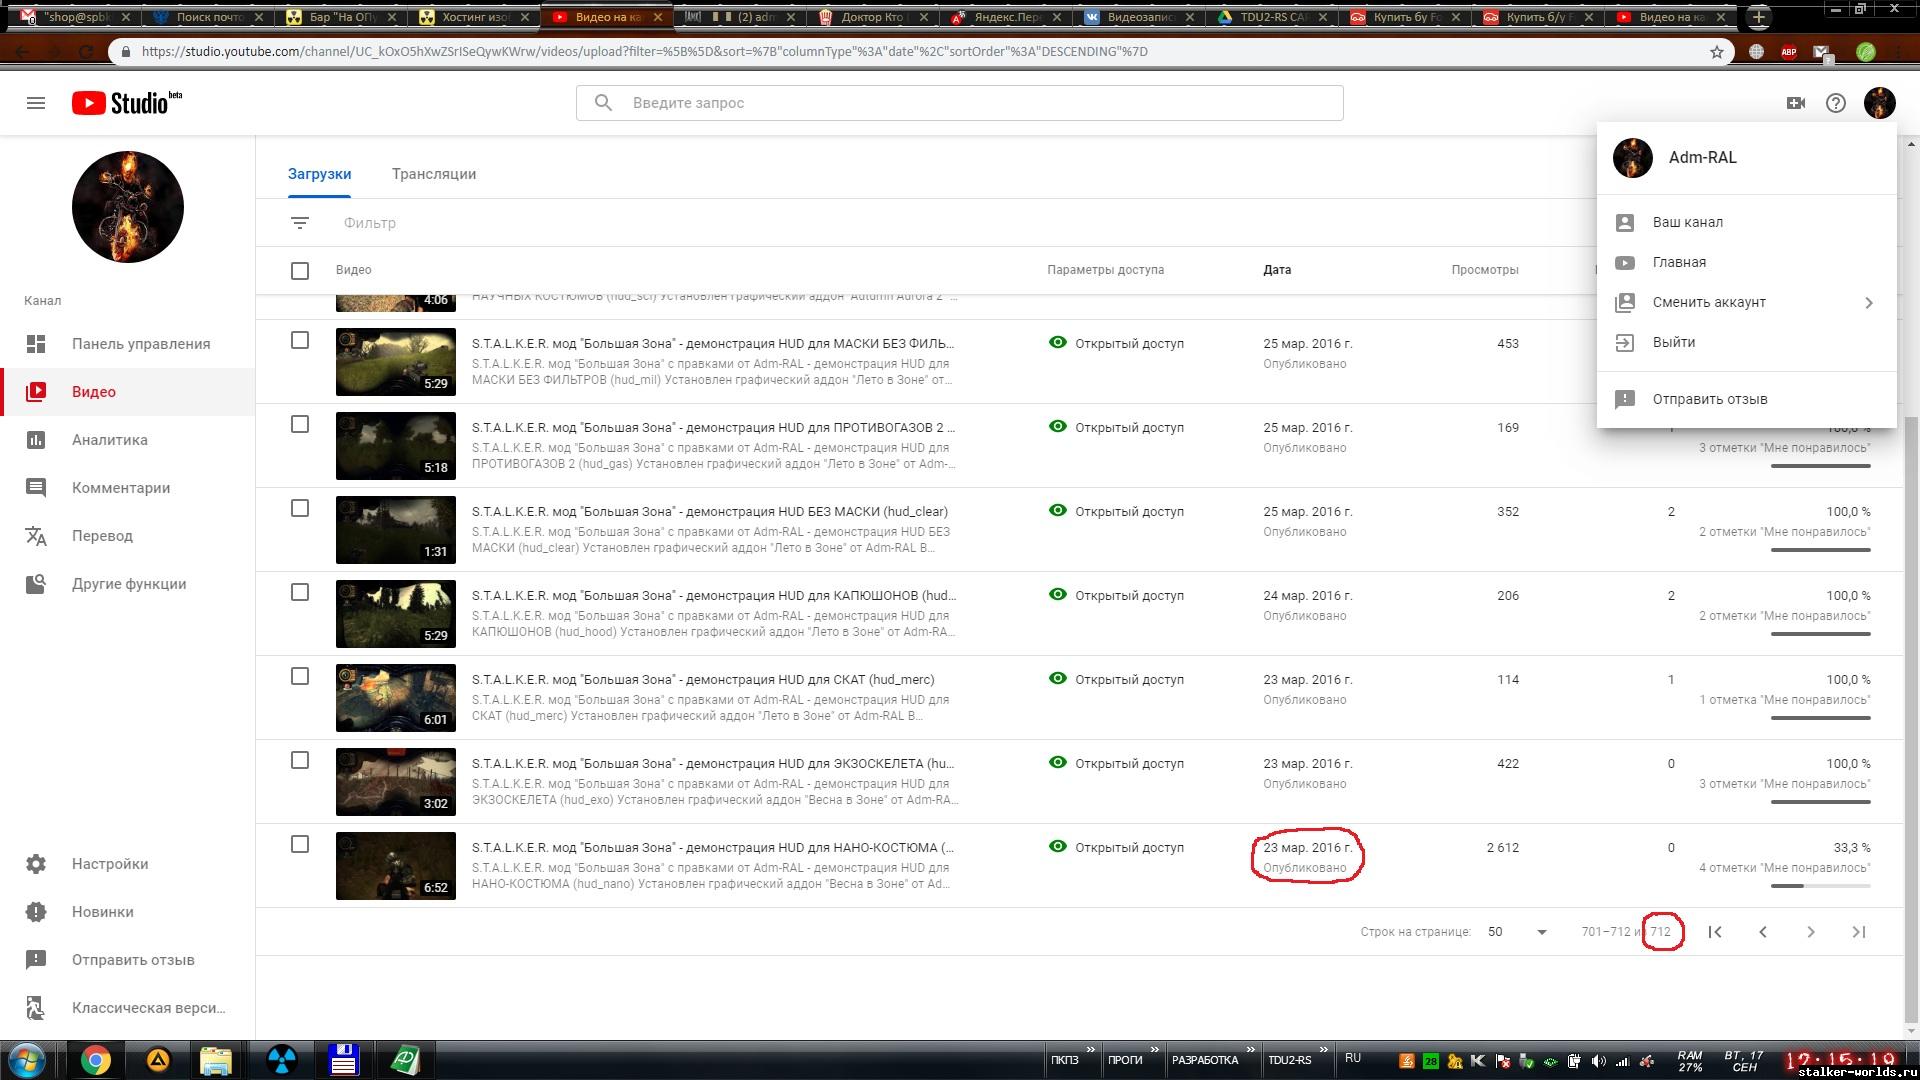This screenshot has width=1920, height=1080.
Task: Open Другие функции in the sidebar
Action: pos(128,584)
